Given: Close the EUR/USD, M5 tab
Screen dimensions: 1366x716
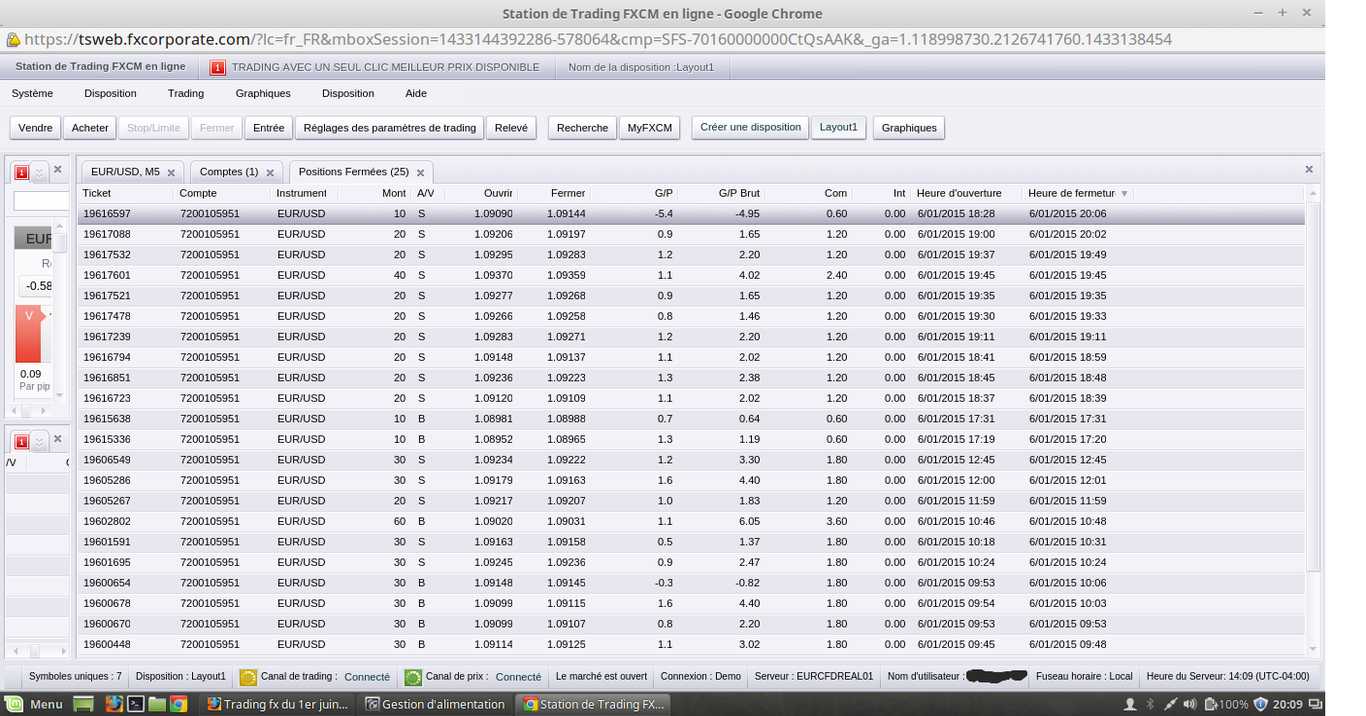Looking at the screenshot, I should point(172,173).
